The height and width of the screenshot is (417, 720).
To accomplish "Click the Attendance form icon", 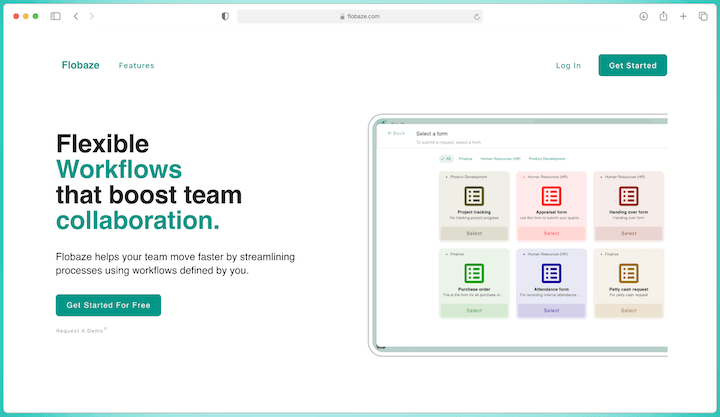I will tap(551, 273).
